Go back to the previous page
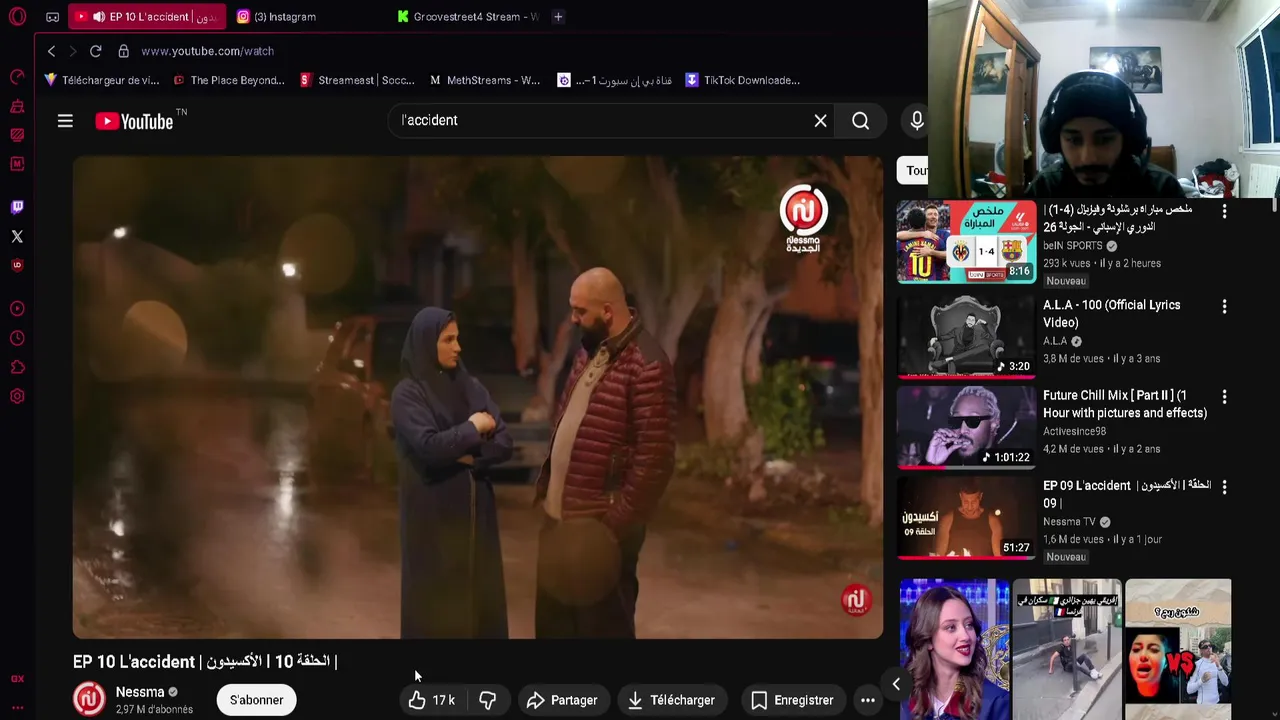This screenshot has width=1280, height=720. click(51, 51)
